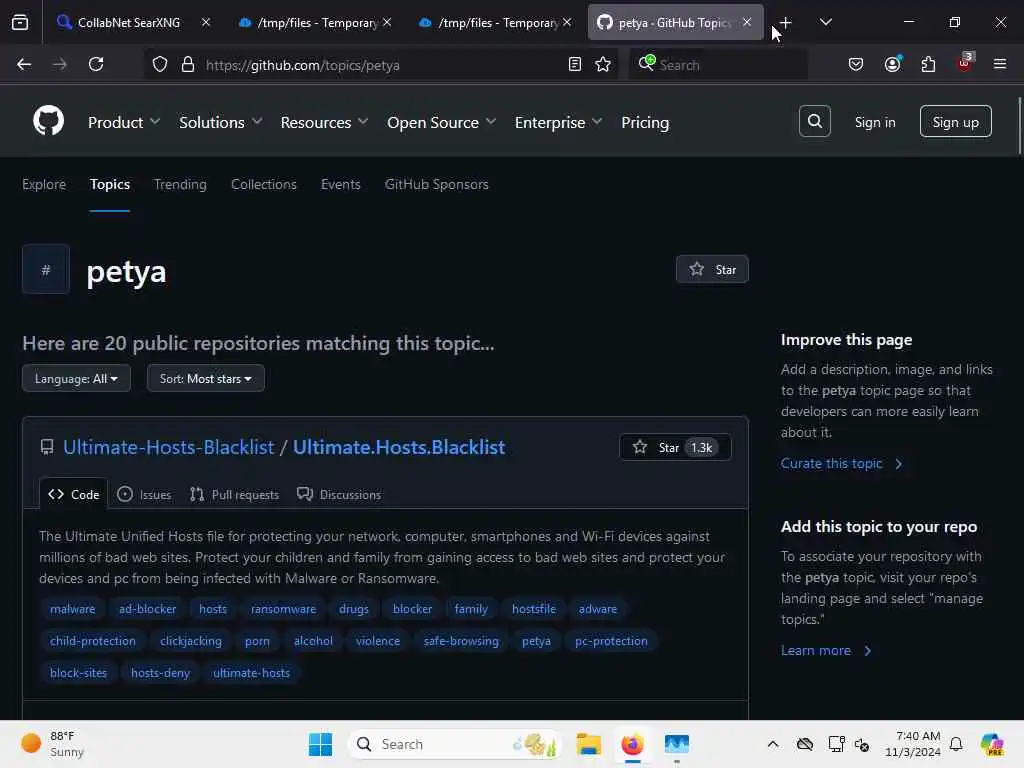
Task: Expand the Resources menu
Action: (x=324, y=122)
